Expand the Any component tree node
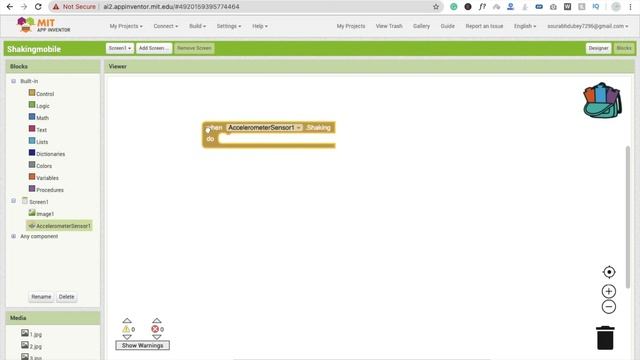This screenshot has height=360, width=640. point(13,236)
